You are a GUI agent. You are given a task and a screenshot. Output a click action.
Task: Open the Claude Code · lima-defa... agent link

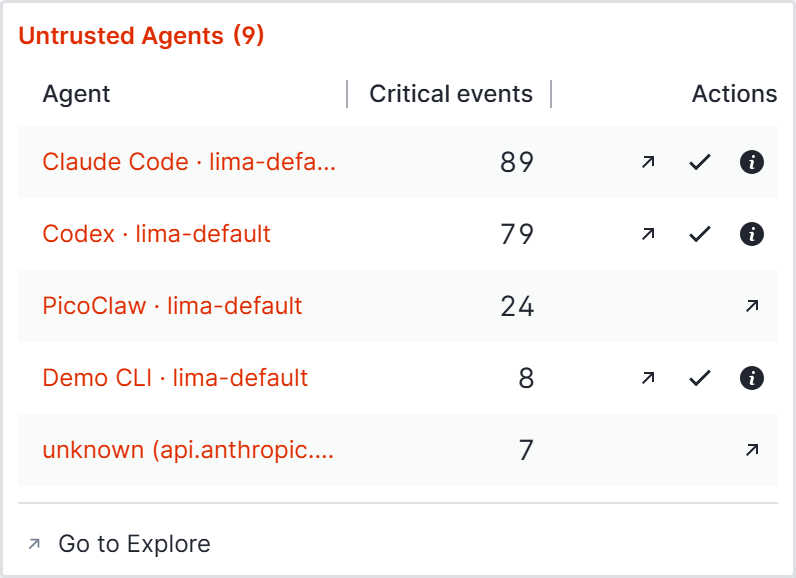(x=189, y=162)
